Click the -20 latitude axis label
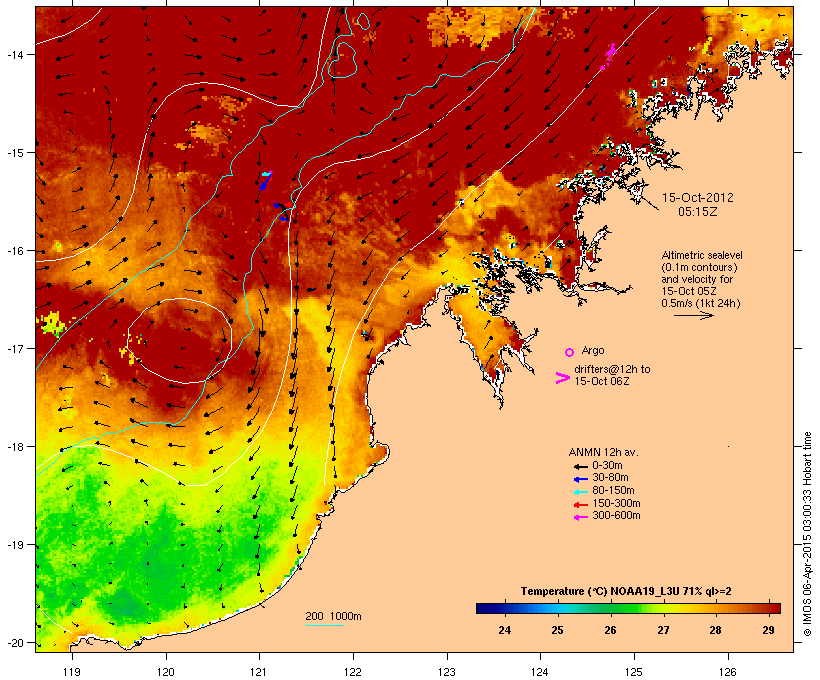 (x=15, y=643)
